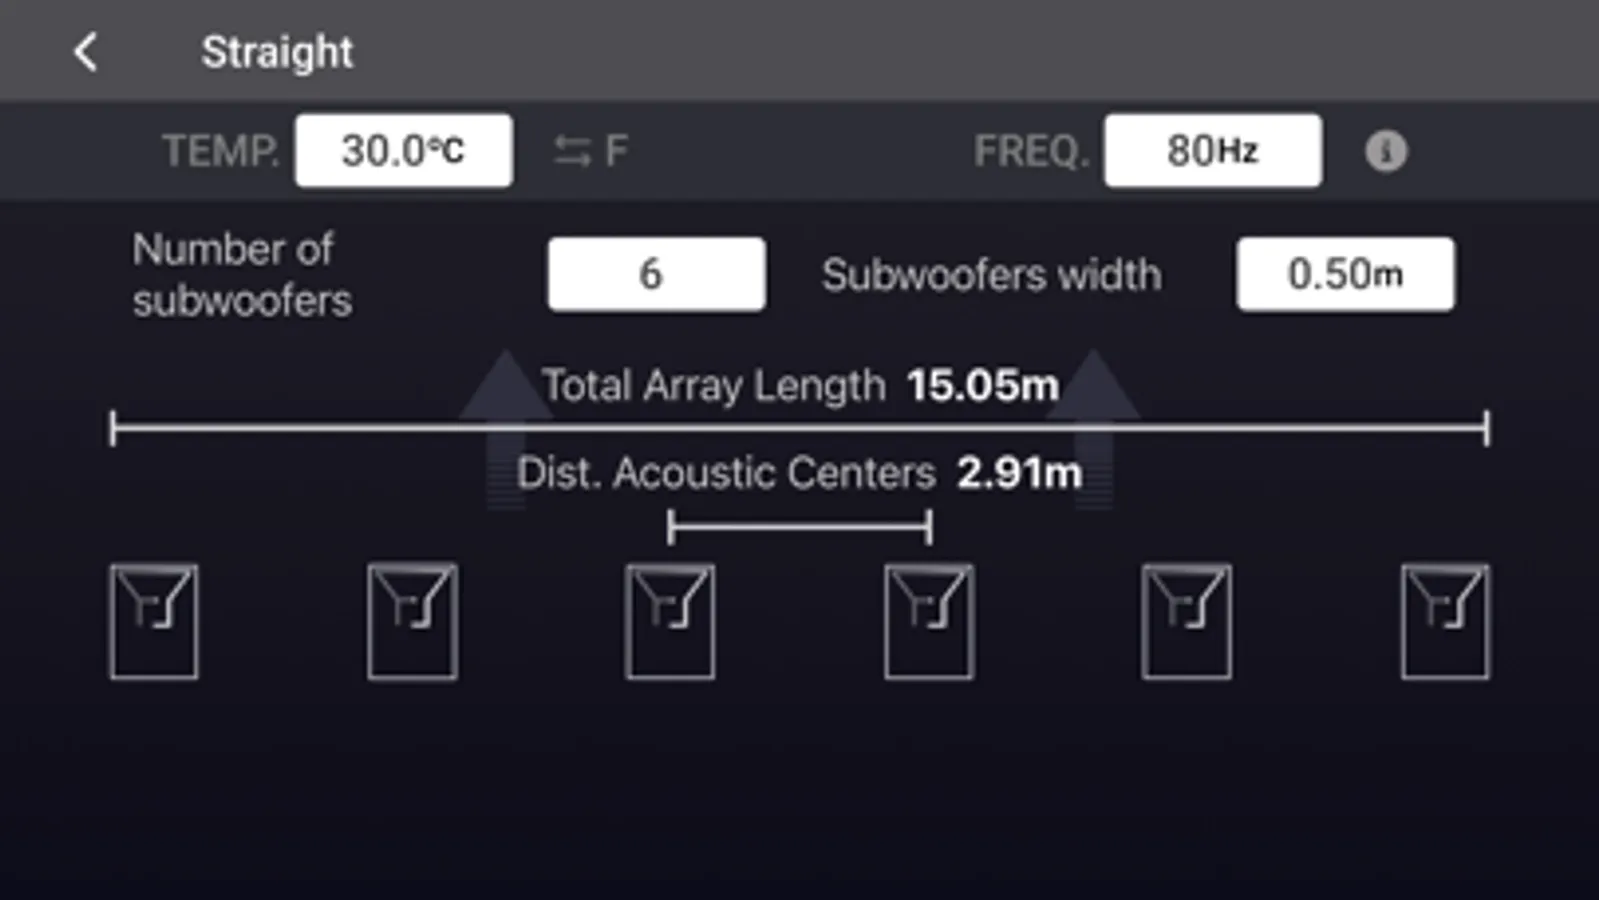Viewport: 1599px width, 900px height.
Task: Open the number of subwoofers selector
Action: point(656,273)
